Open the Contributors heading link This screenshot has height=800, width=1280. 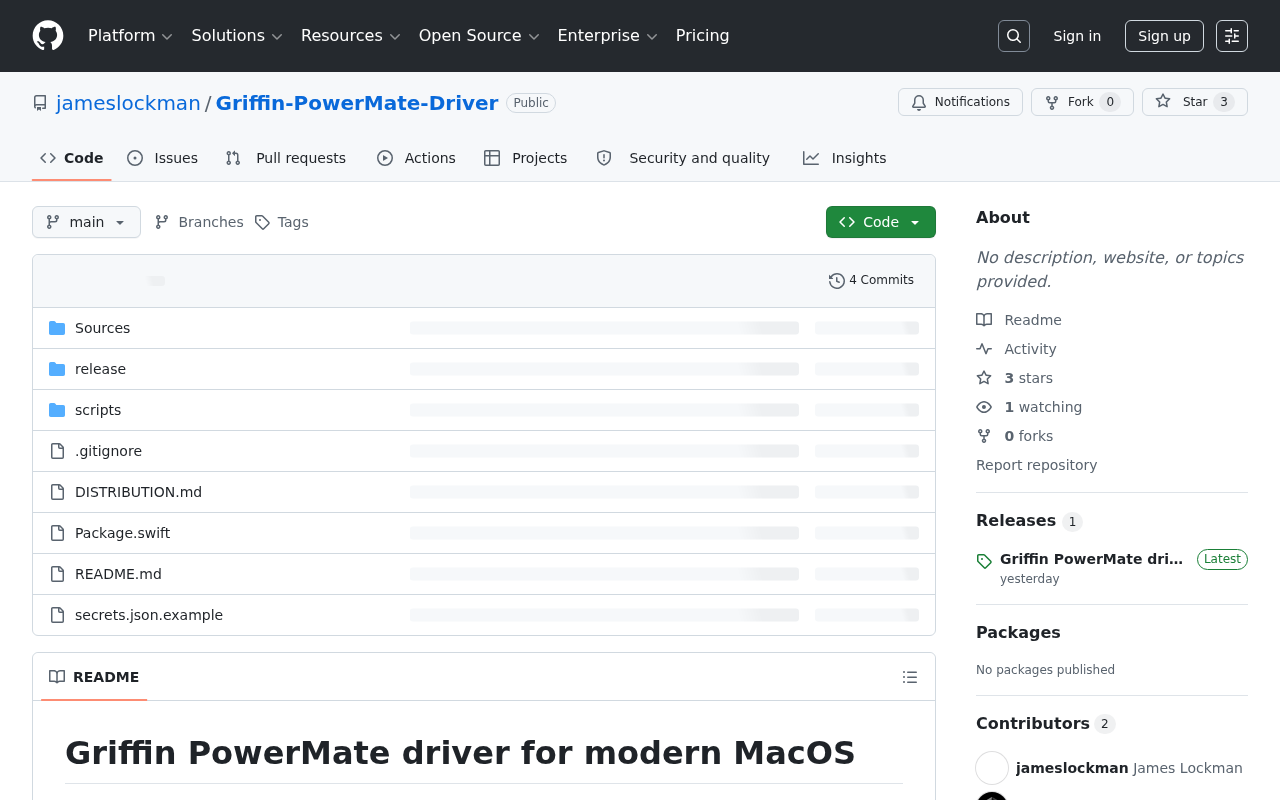tap(1045, 724)
